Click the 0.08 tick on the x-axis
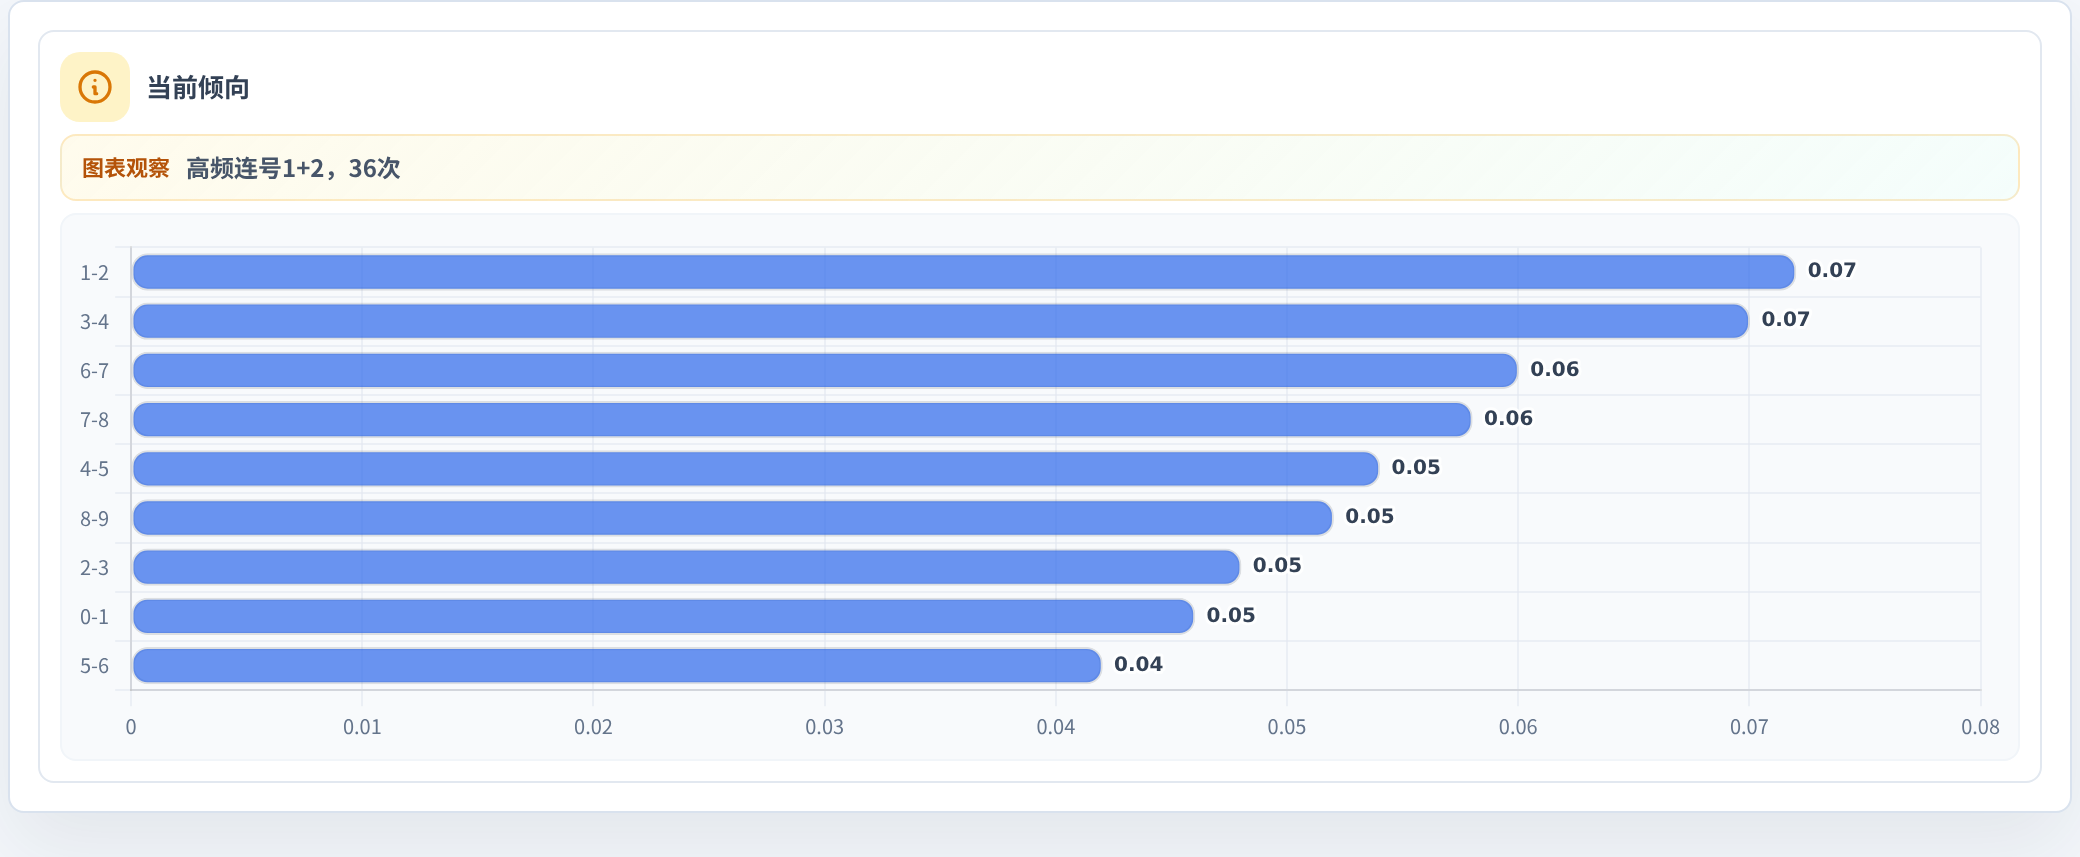The height and width of the screenshot is (857, 2080). [1980, 727]
